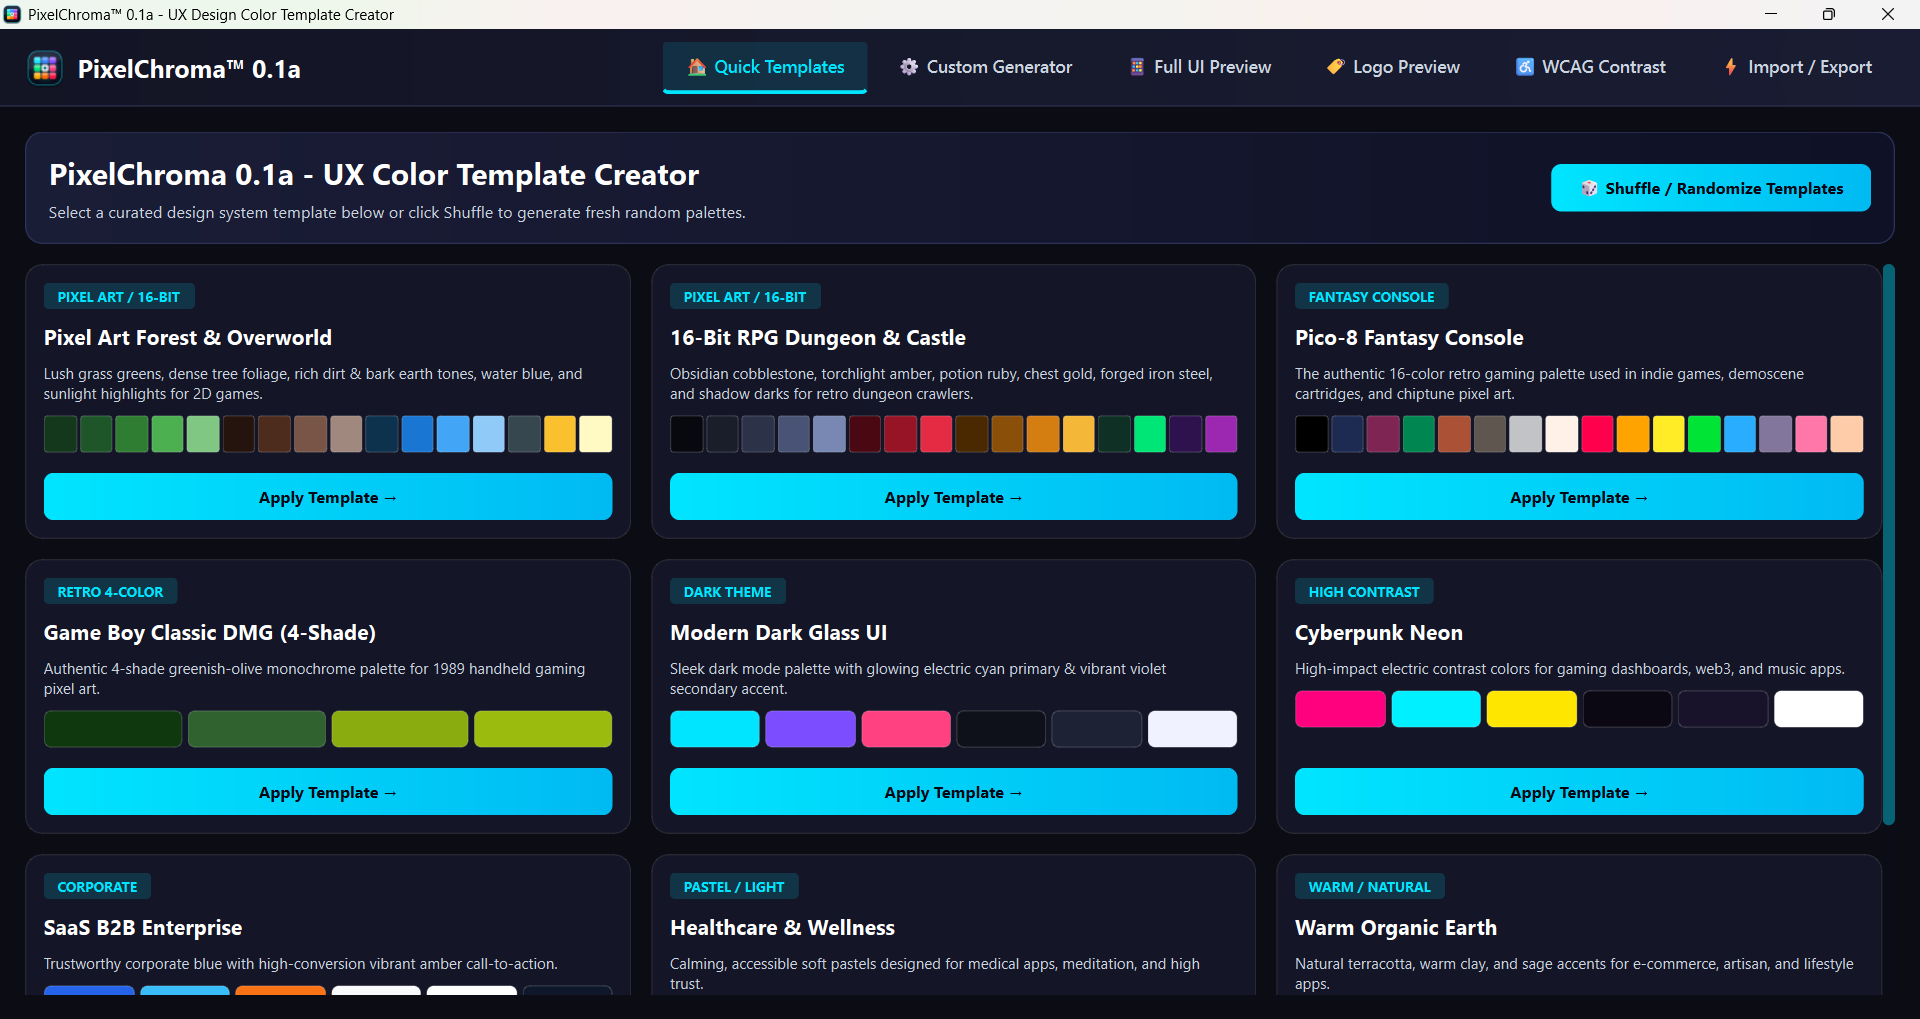Choose the gold swatch in Pixel Art Forest palette
This screenshot has height=1019, width=1920.
click(560, 434)
